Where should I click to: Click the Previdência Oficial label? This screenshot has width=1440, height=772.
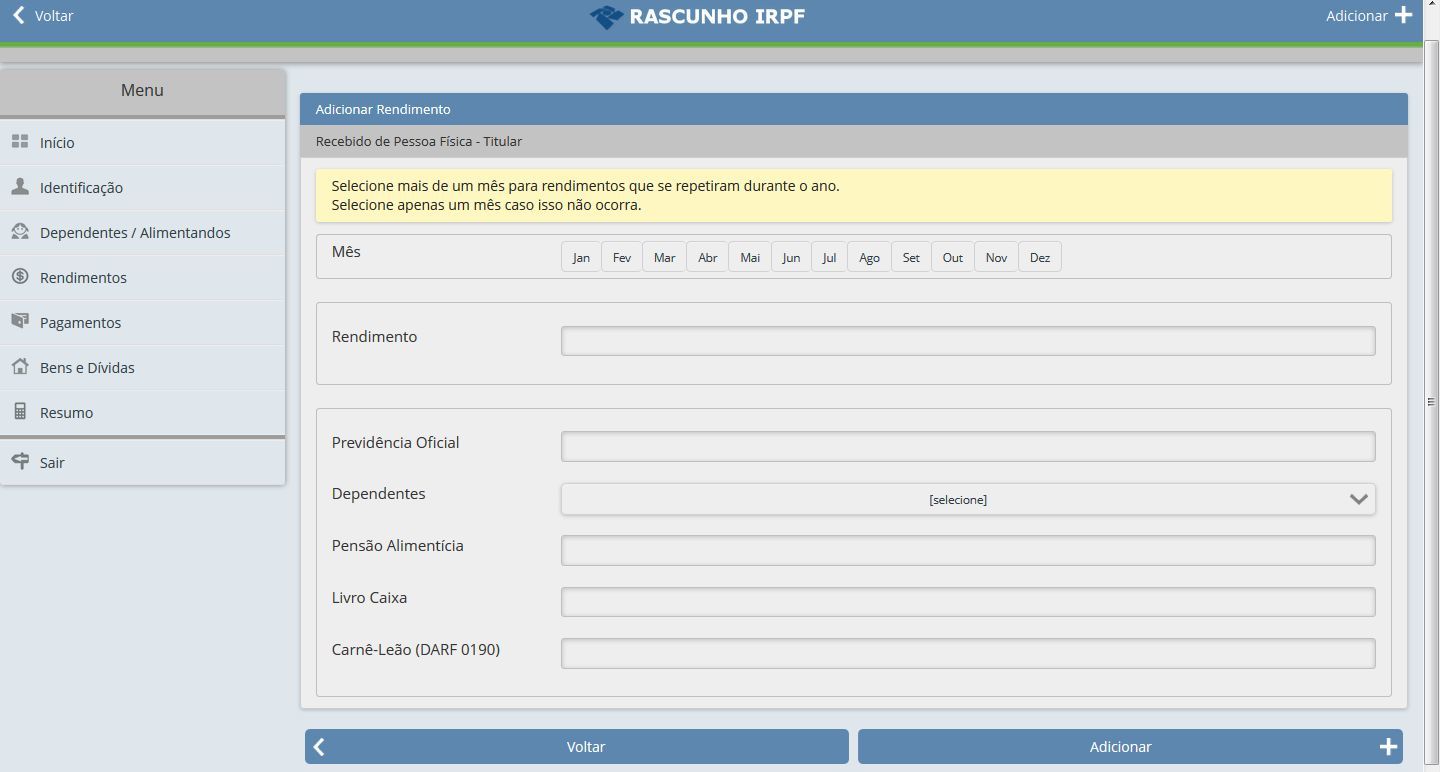click(395, 442)
